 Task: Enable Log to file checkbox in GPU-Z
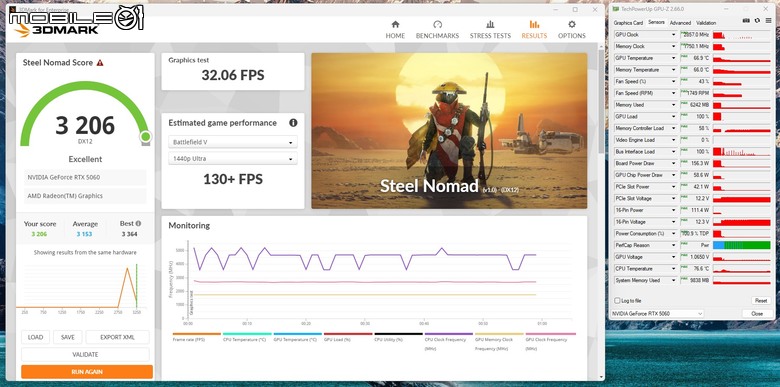coord(617,300)
